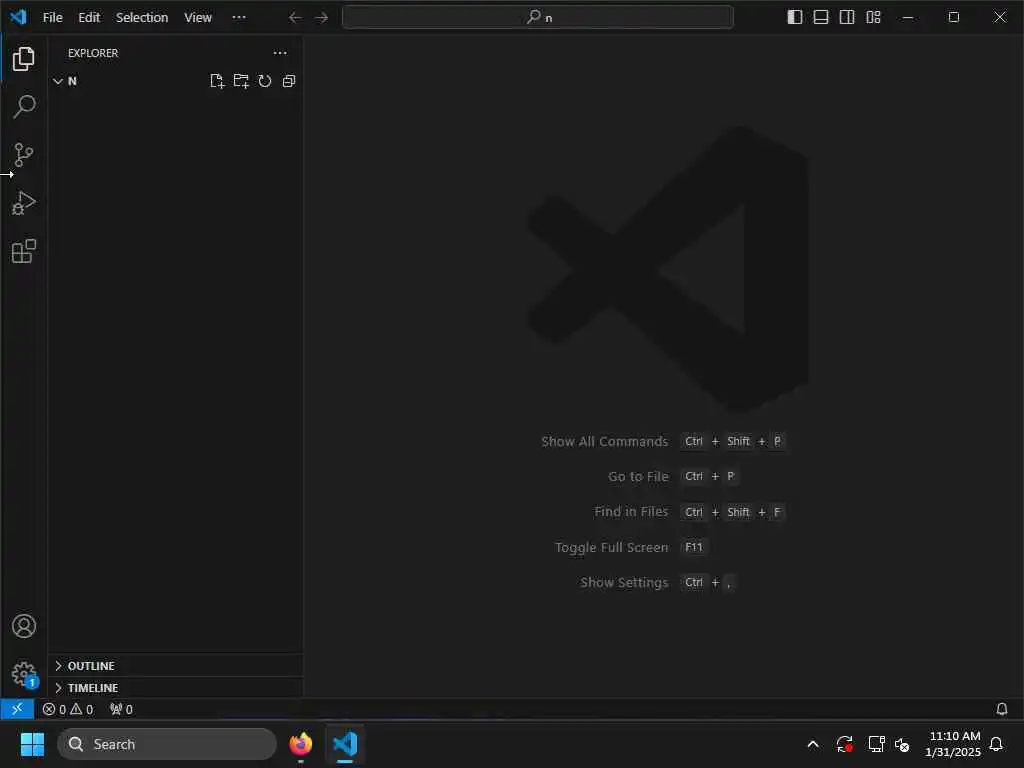The width and height of the screenshot is (1024, 768).
Task: Open the clock showing 11:10 AM
Action: coord(953,744)
